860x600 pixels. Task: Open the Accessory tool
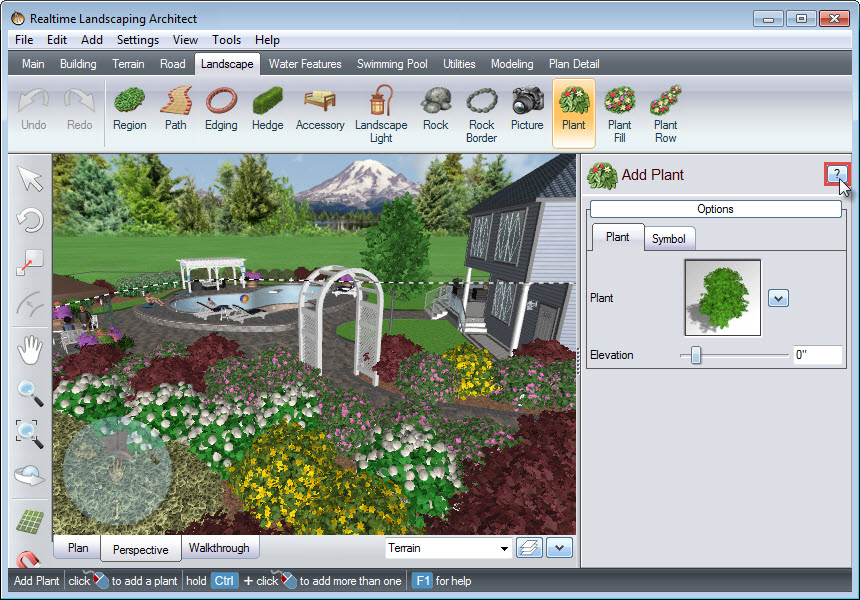pos(320,110)
